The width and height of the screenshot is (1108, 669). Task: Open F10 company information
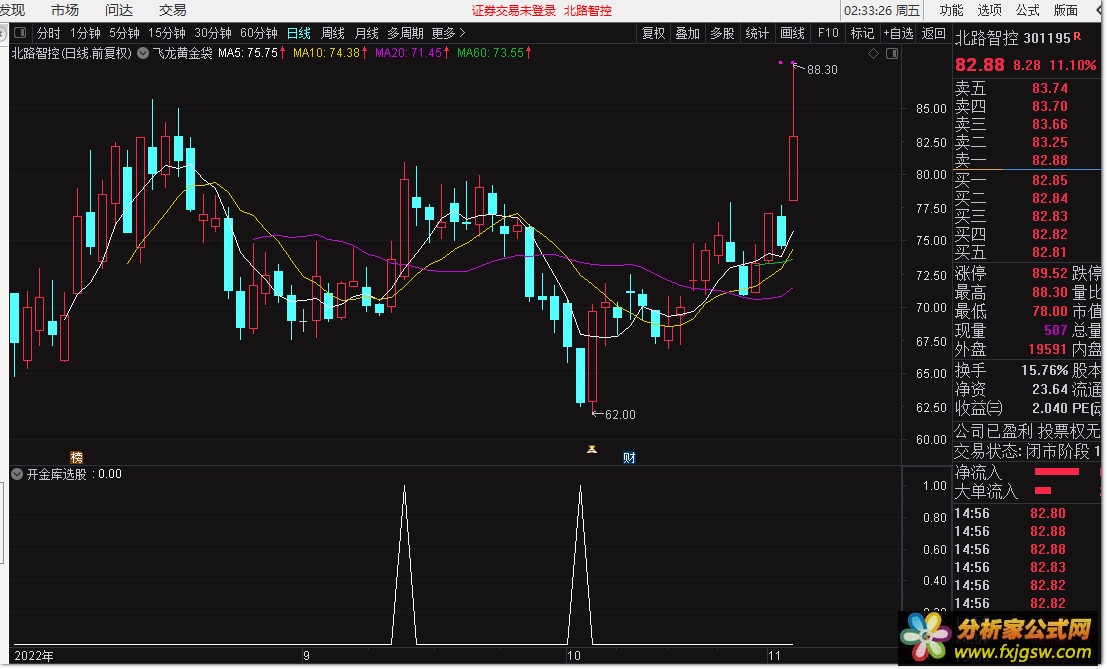coord(827,33)
